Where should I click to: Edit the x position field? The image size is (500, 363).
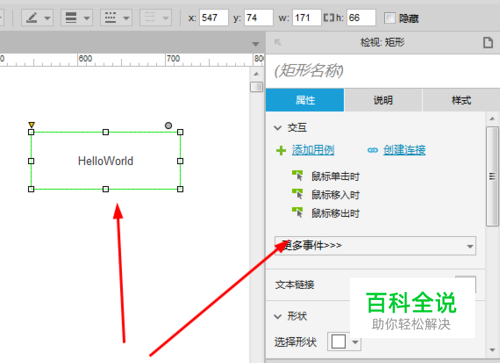tap(214, 18)
